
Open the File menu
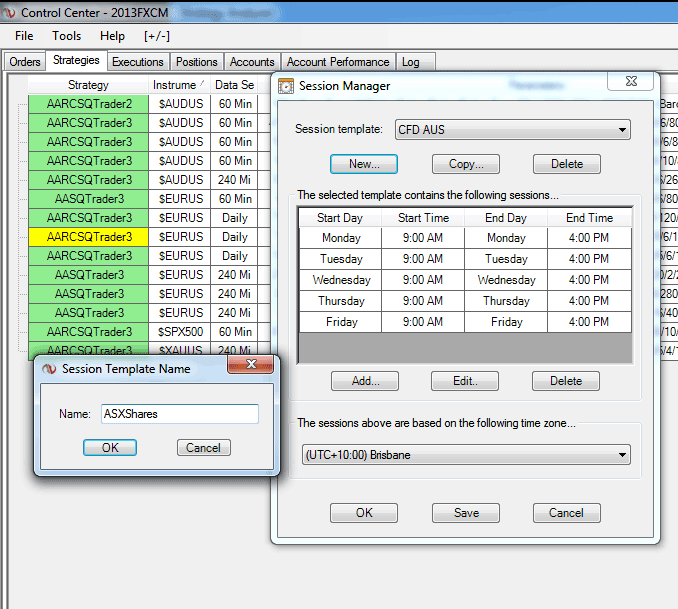coord(24,36)
